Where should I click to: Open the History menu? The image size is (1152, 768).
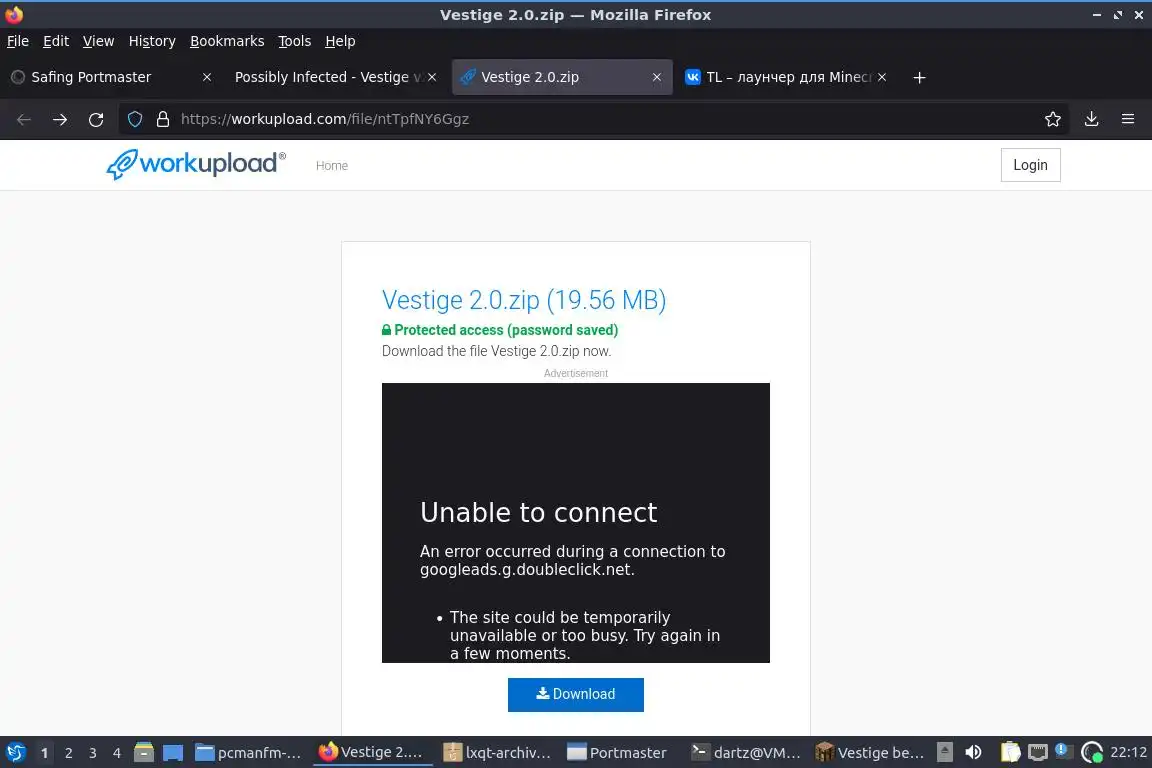tap(152, 41)
